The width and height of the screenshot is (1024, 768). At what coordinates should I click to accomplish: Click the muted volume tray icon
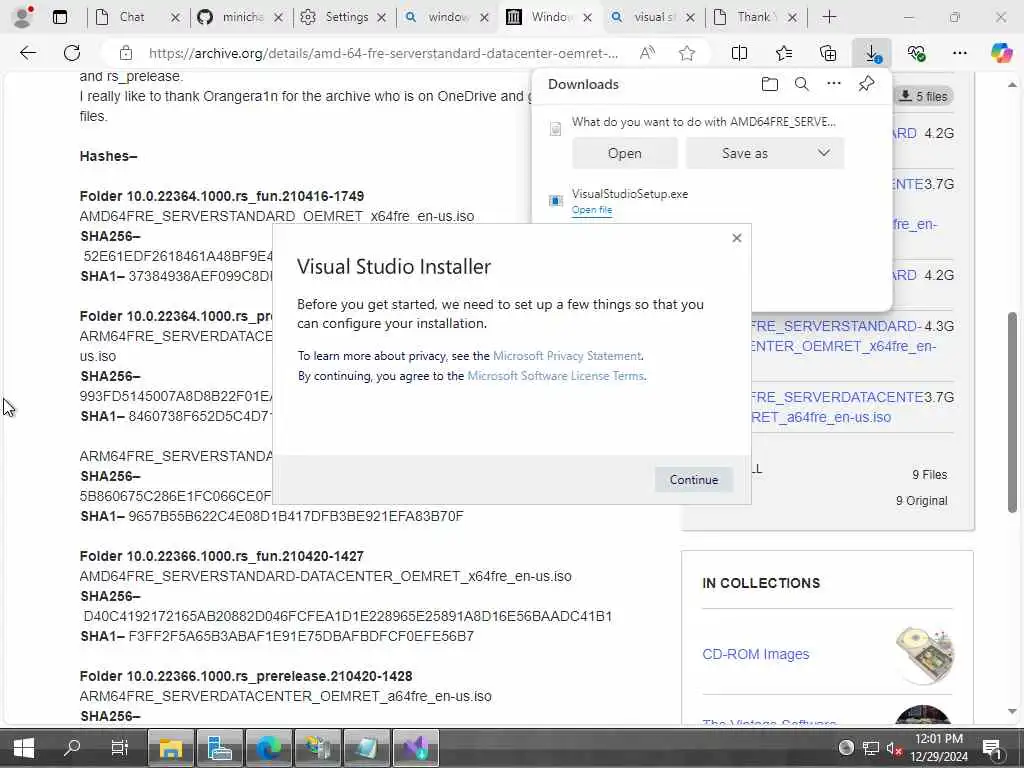[x=894, y=748]
